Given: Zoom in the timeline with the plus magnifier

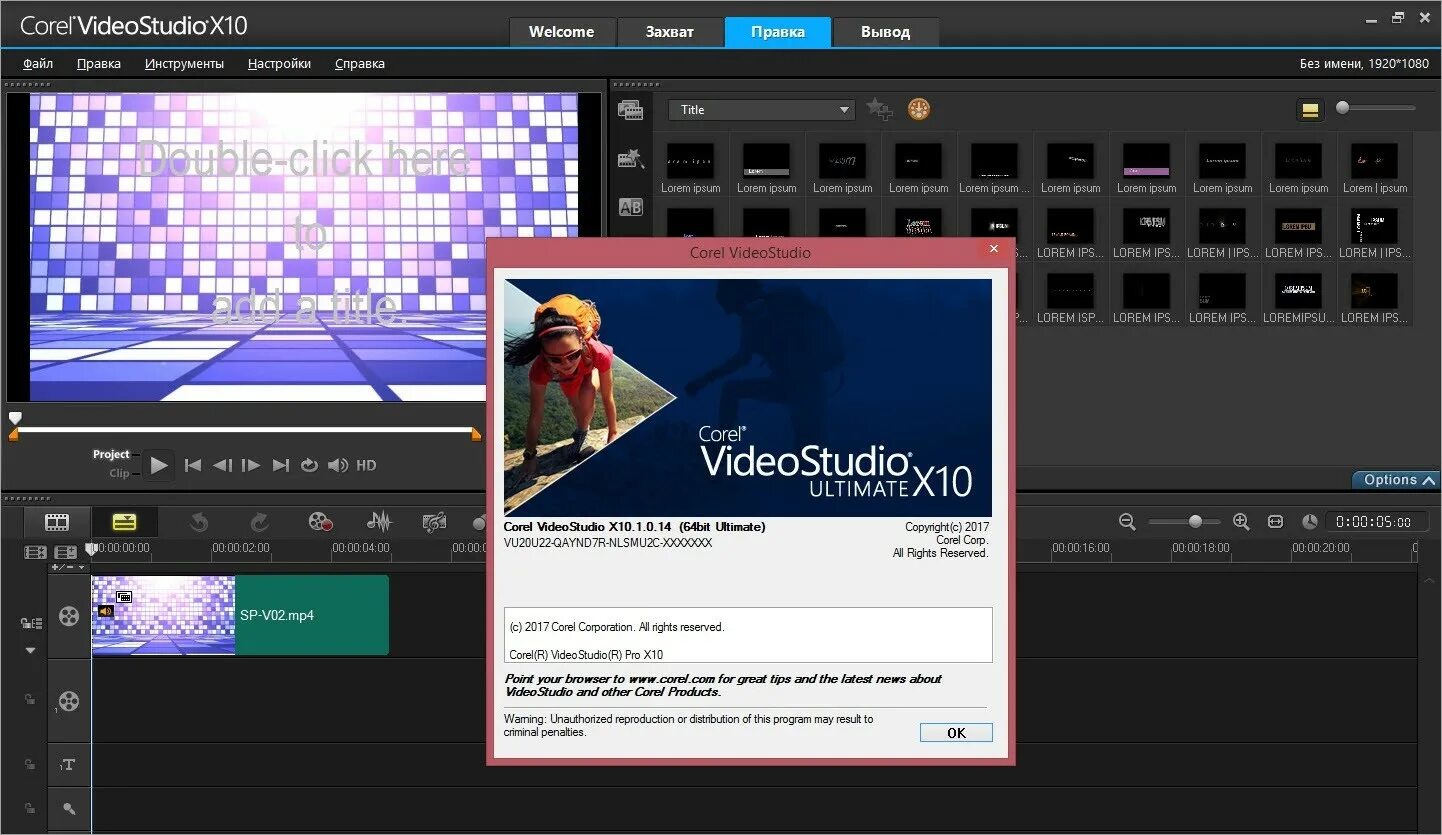Looking at the screenshot, I should 1241,522.
